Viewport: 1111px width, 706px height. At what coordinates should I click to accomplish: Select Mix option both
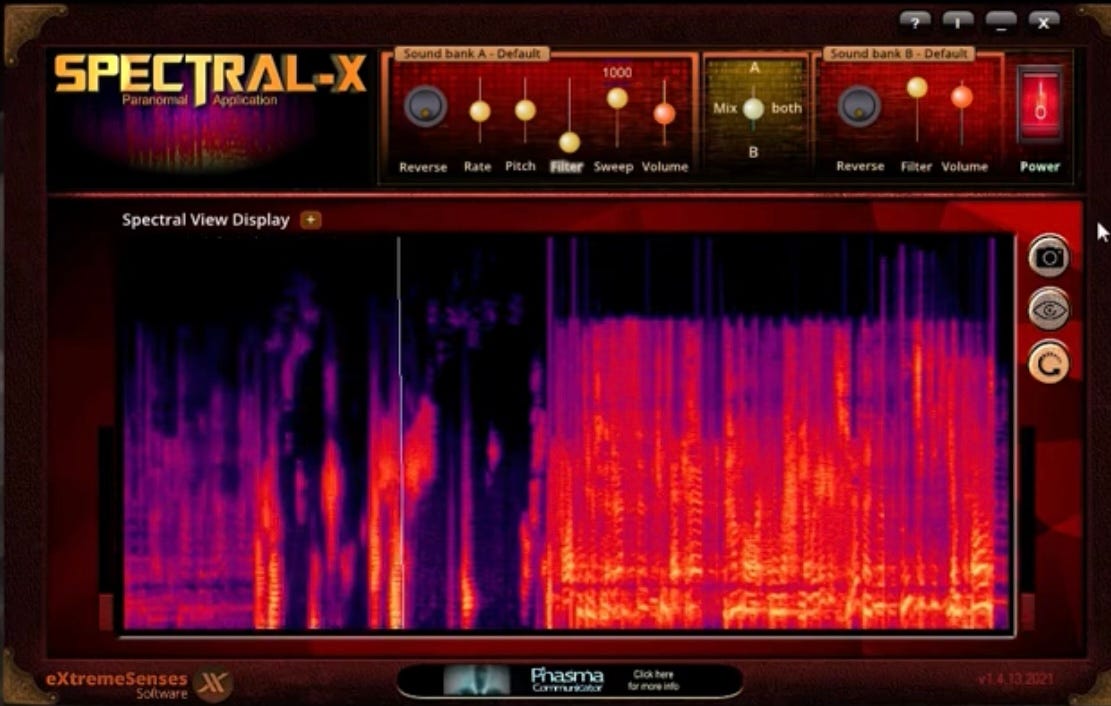pos(786,108)
